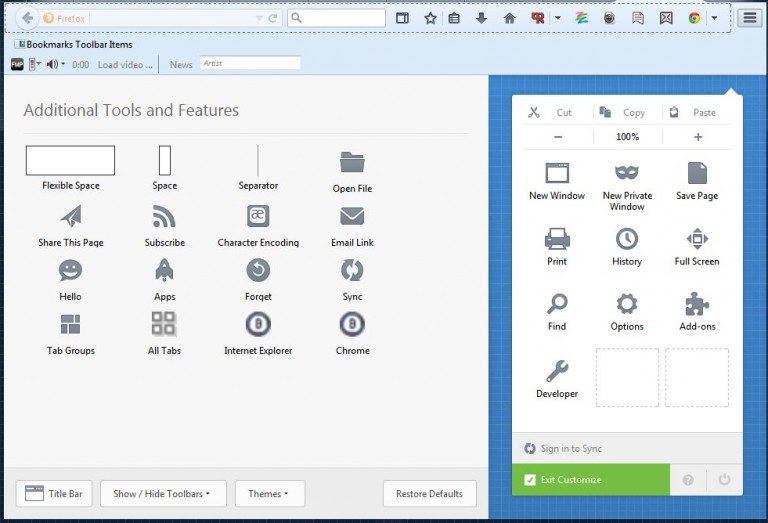Open the Developer wrench icon
This screenshot has height=523, width=768.
point(557,372)
